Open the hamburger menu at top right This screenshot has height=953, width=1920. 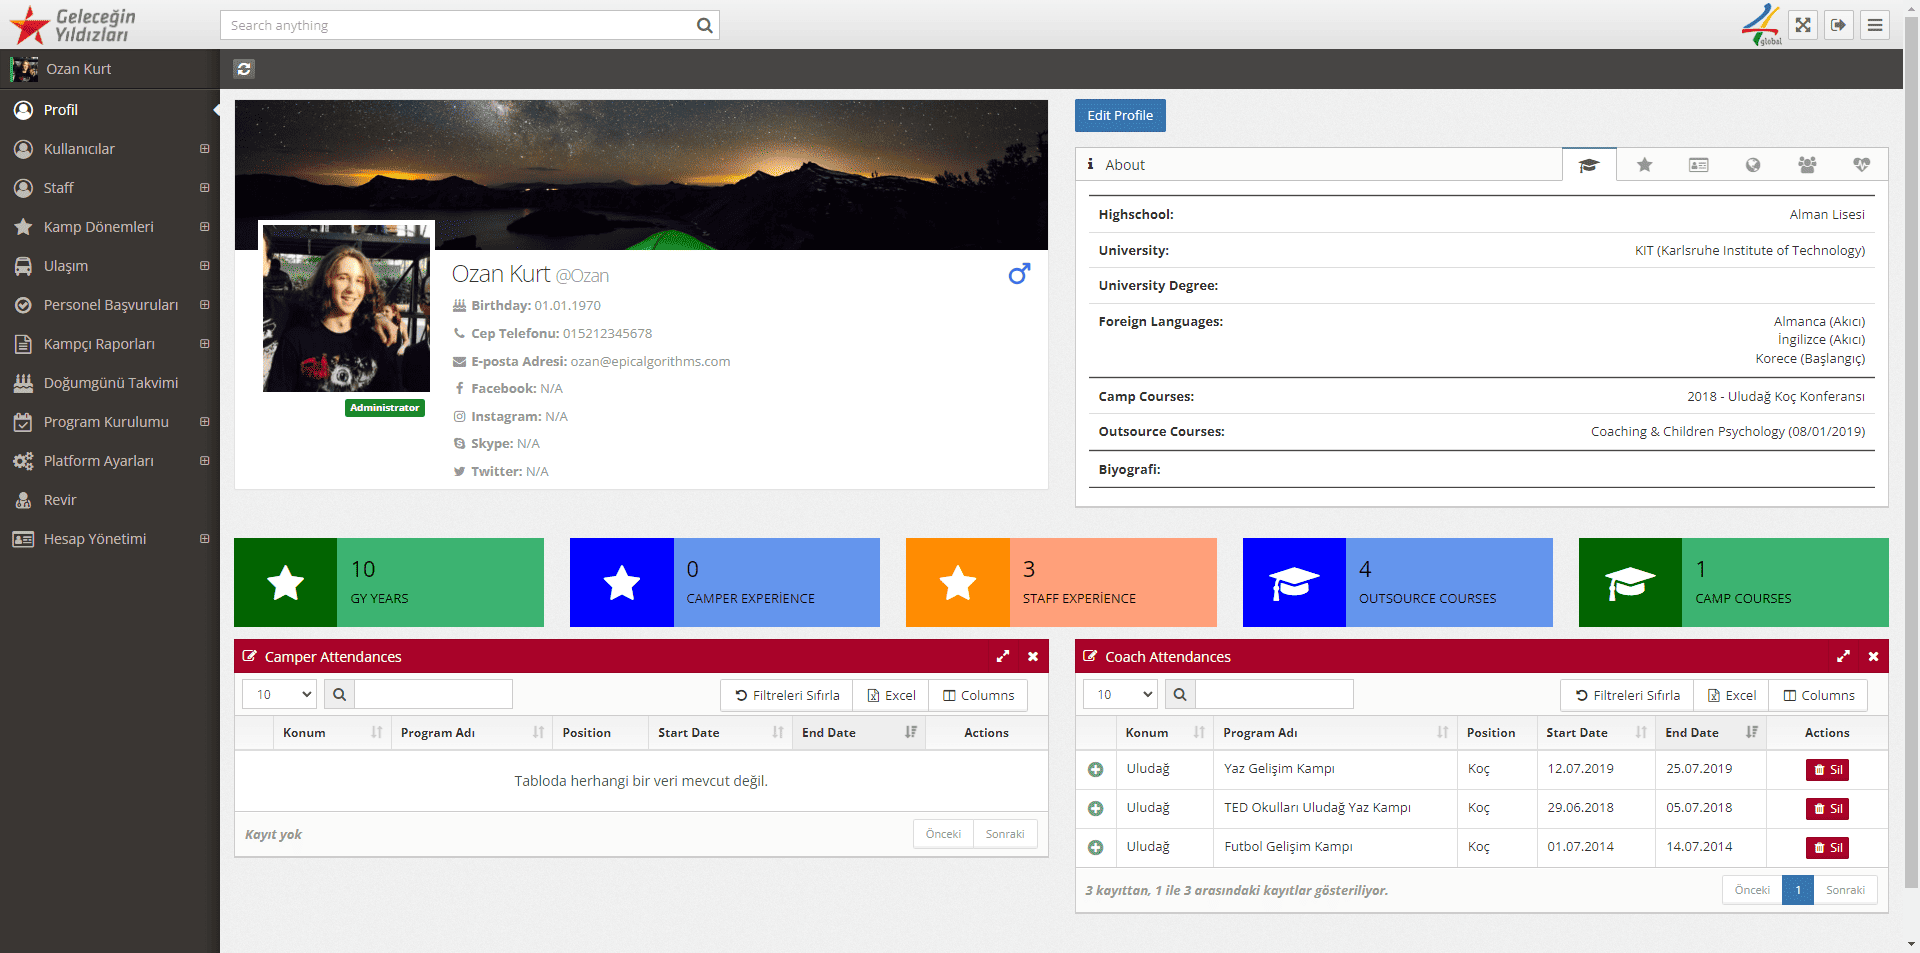click(1875, 25)
